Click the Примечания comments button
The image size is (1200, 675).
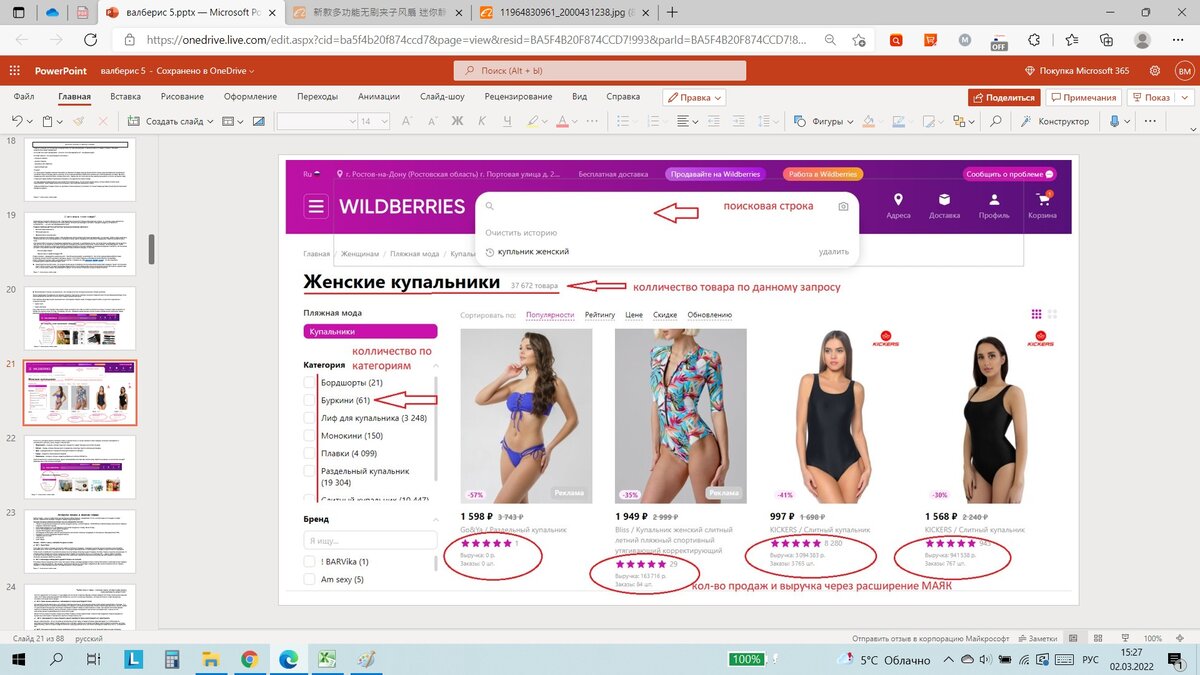point(1083,97)
